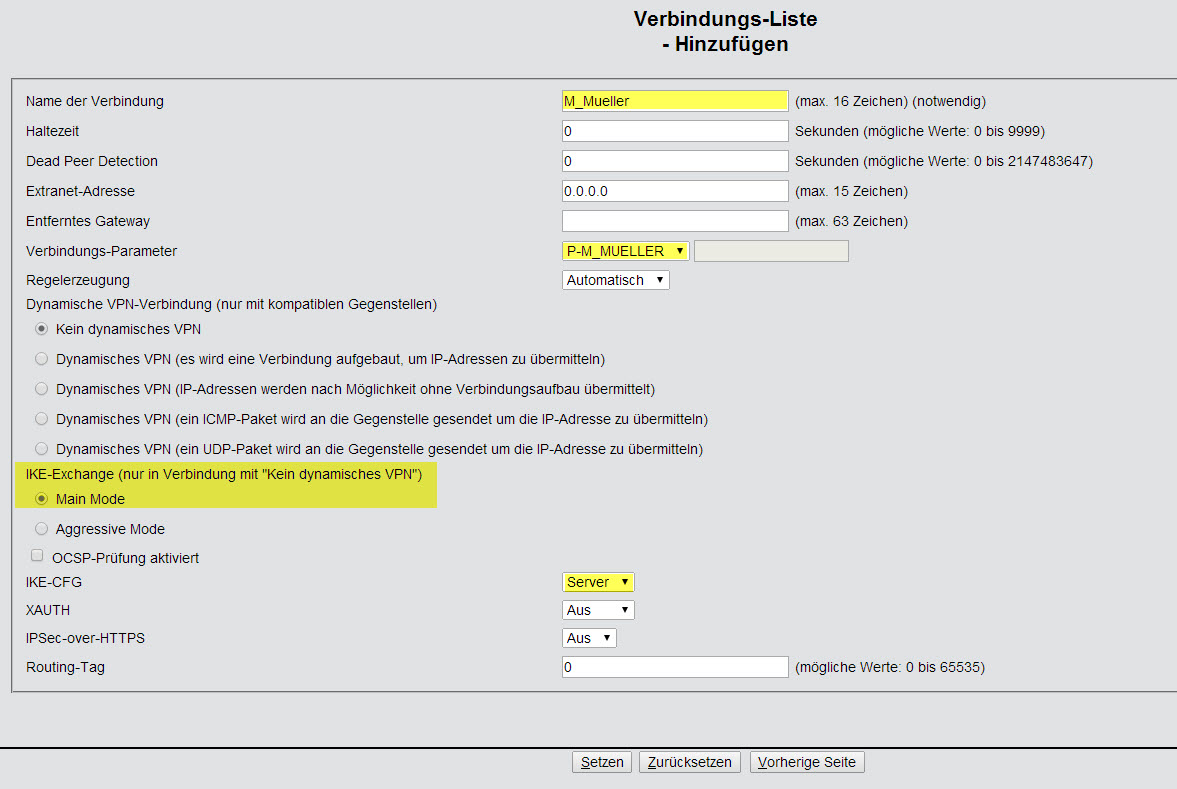Click the Extranet-Adresse input field
The height and width of the screenshot is (789, 1177).
675,191
